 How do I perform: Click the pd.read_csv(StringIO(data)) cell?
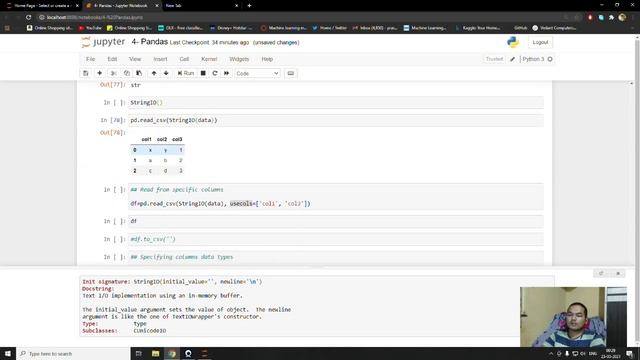pyautogui.click(x=336, y=120)
